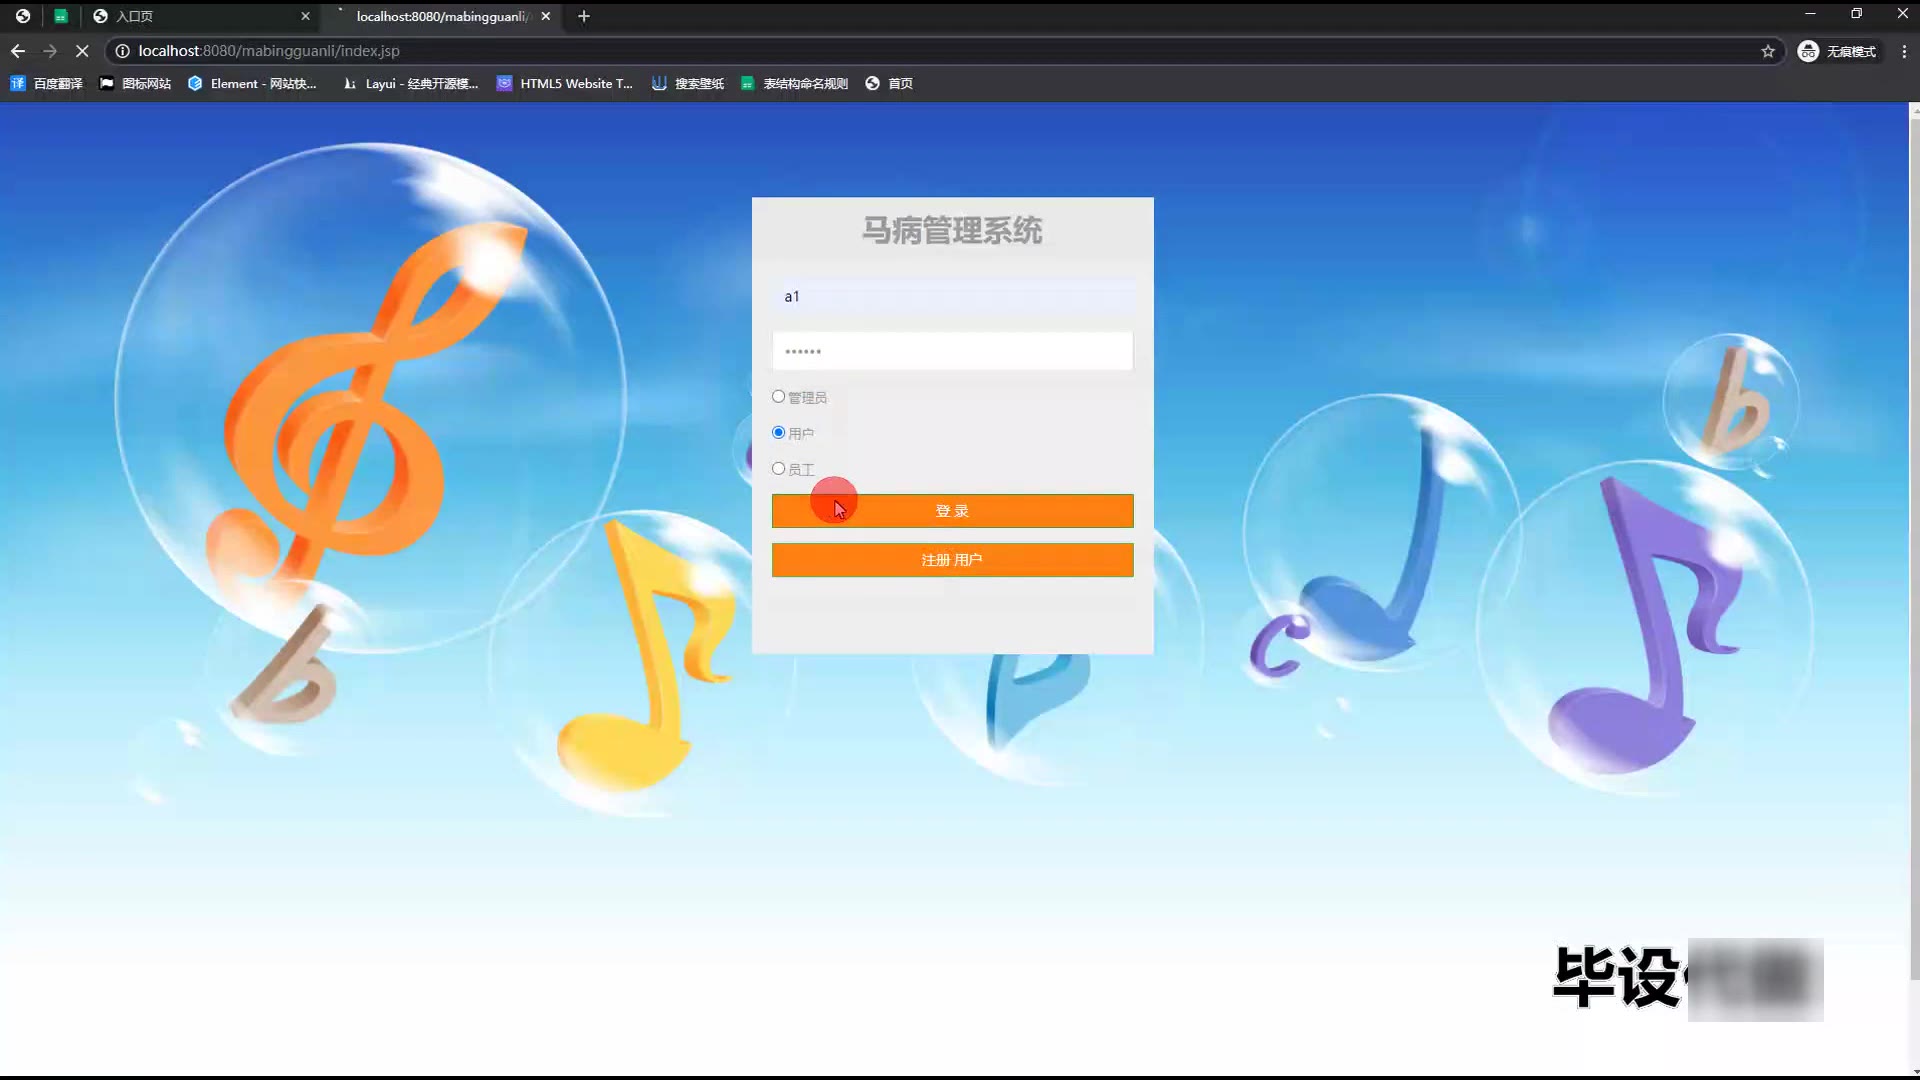Click the 注册用户 button
The height and width of the screenshot is (1080, 1920).
(x=952, y=560)
